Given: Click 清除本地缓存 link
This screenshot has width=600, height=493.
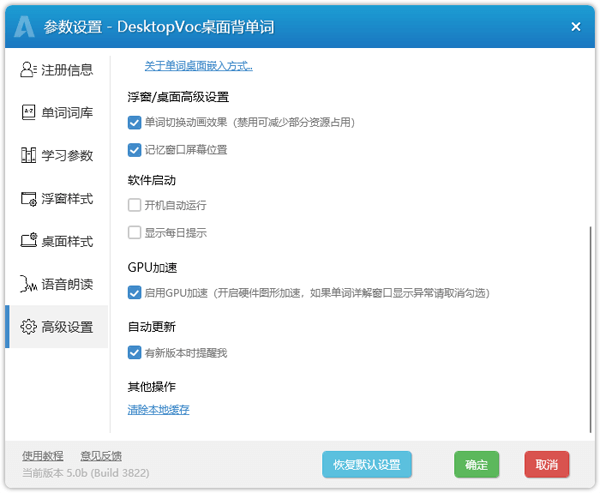Looking at the screenshot, I should (x=158, y=410).
